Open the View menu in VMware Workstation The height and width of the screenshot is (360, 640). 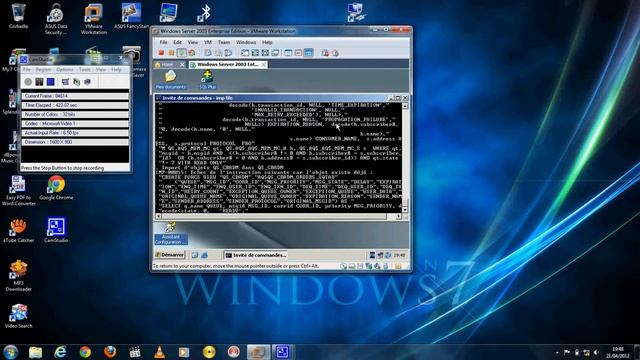point(193,42)
